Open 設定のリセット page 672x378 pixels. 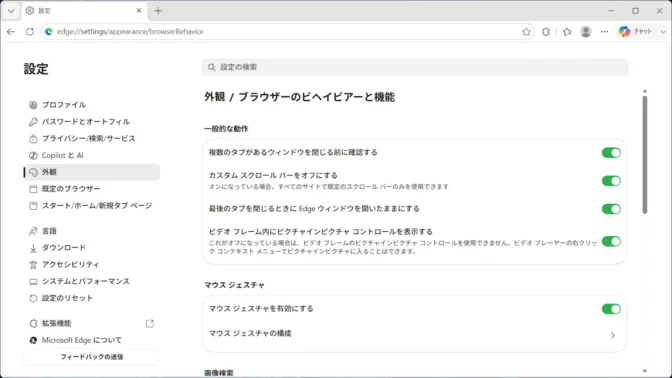pyautogui.click(x=92, y=298)
